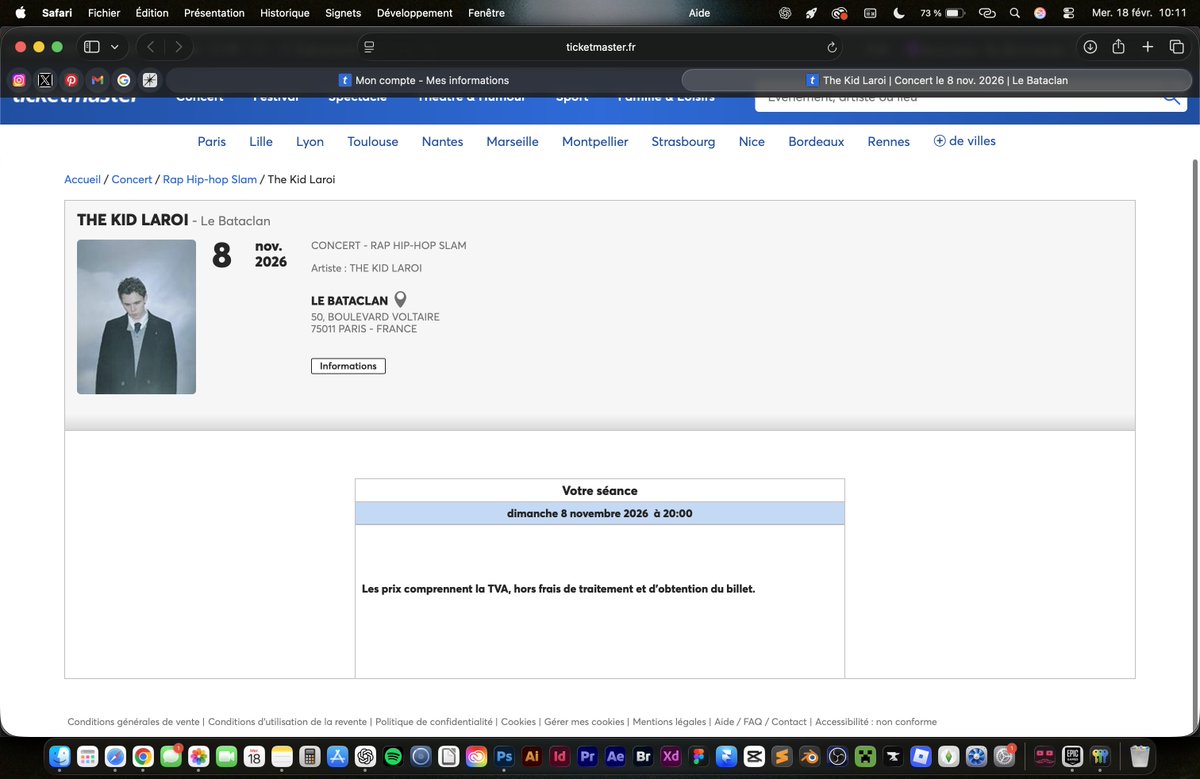Select The Kid Laroi Bataclan tab
The width and height of the screenshot is (1200, 779).
(937, 80)
